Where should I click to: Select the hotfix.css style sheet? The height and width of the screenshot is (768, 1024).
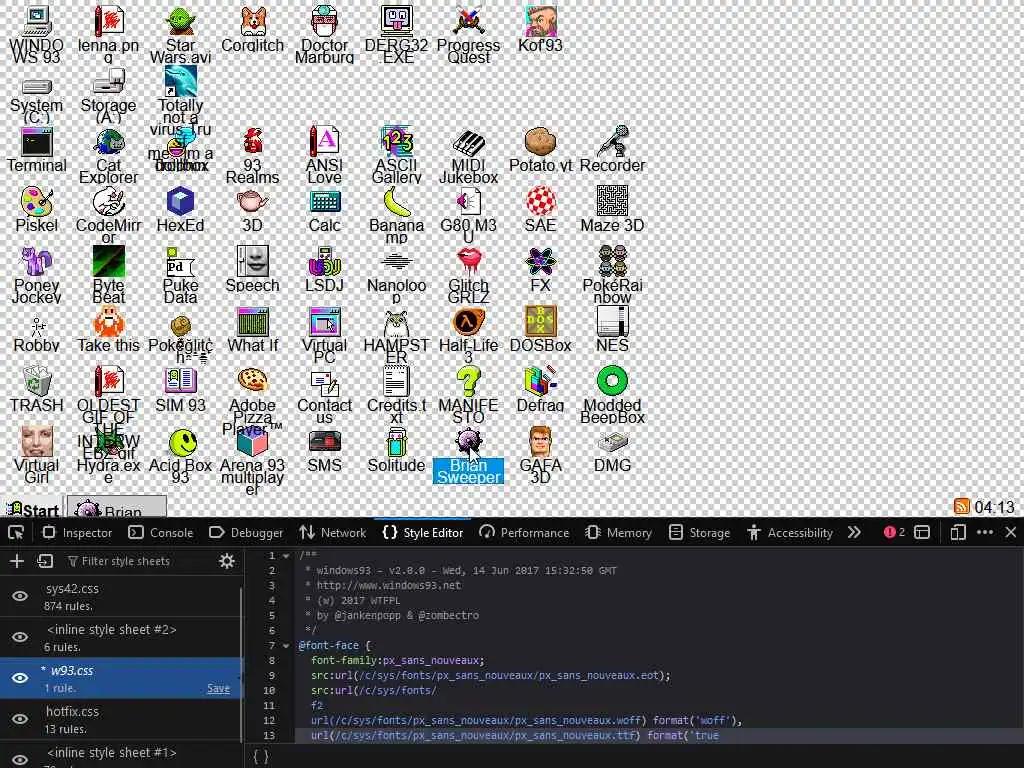(121, 719)
